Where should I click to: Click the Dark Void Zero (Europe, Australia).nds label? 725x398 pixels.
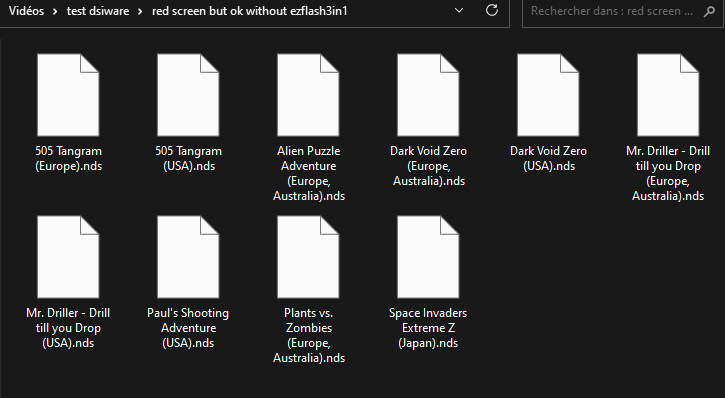click(429, 166)
